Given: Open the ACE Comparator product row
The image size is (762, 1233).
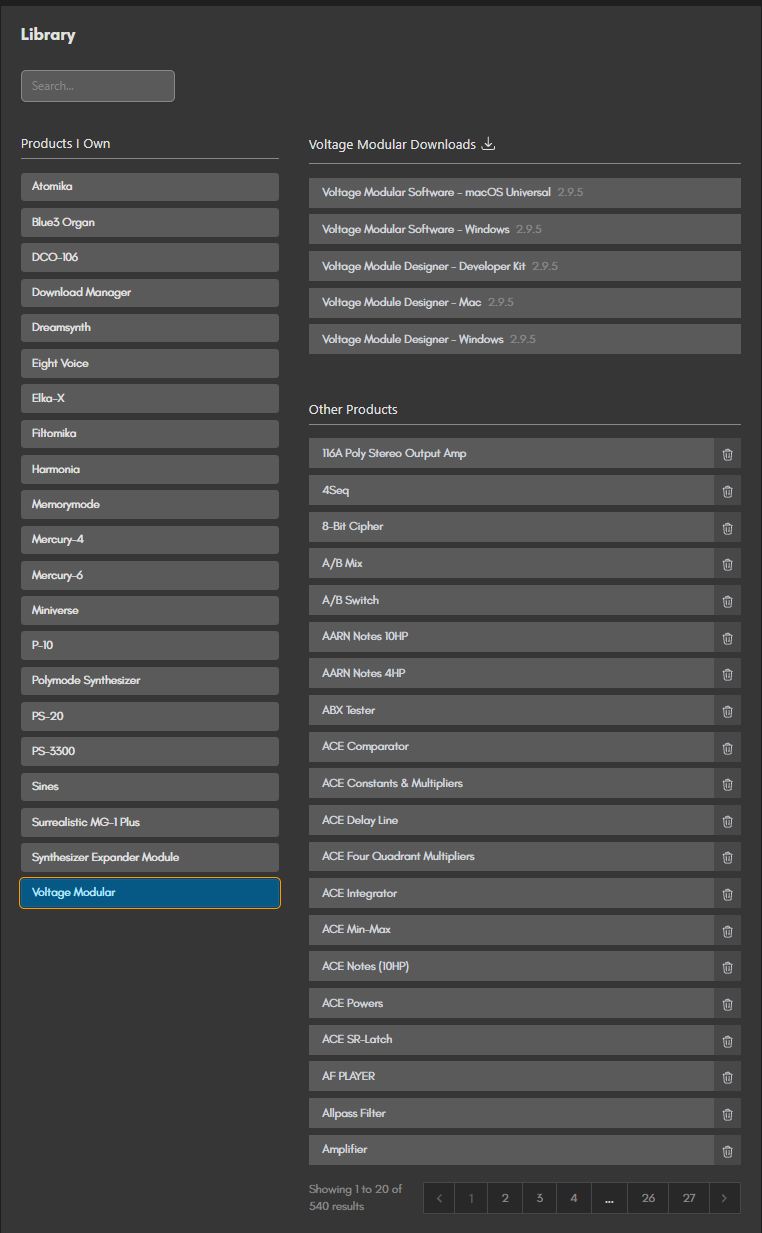Looking at the screenshot, I should pos(511,747).
